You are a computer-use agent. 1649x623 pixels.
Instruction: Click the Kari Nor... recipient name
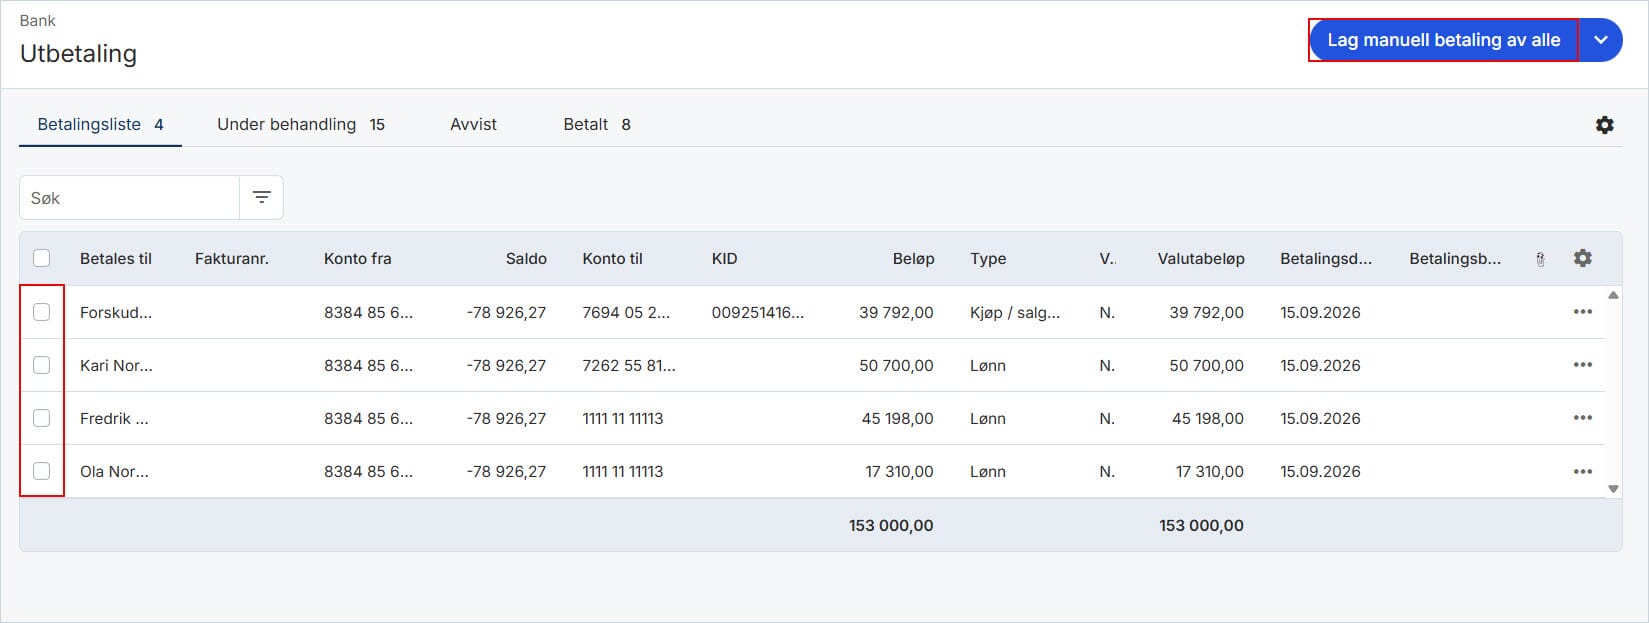(116, 365)
